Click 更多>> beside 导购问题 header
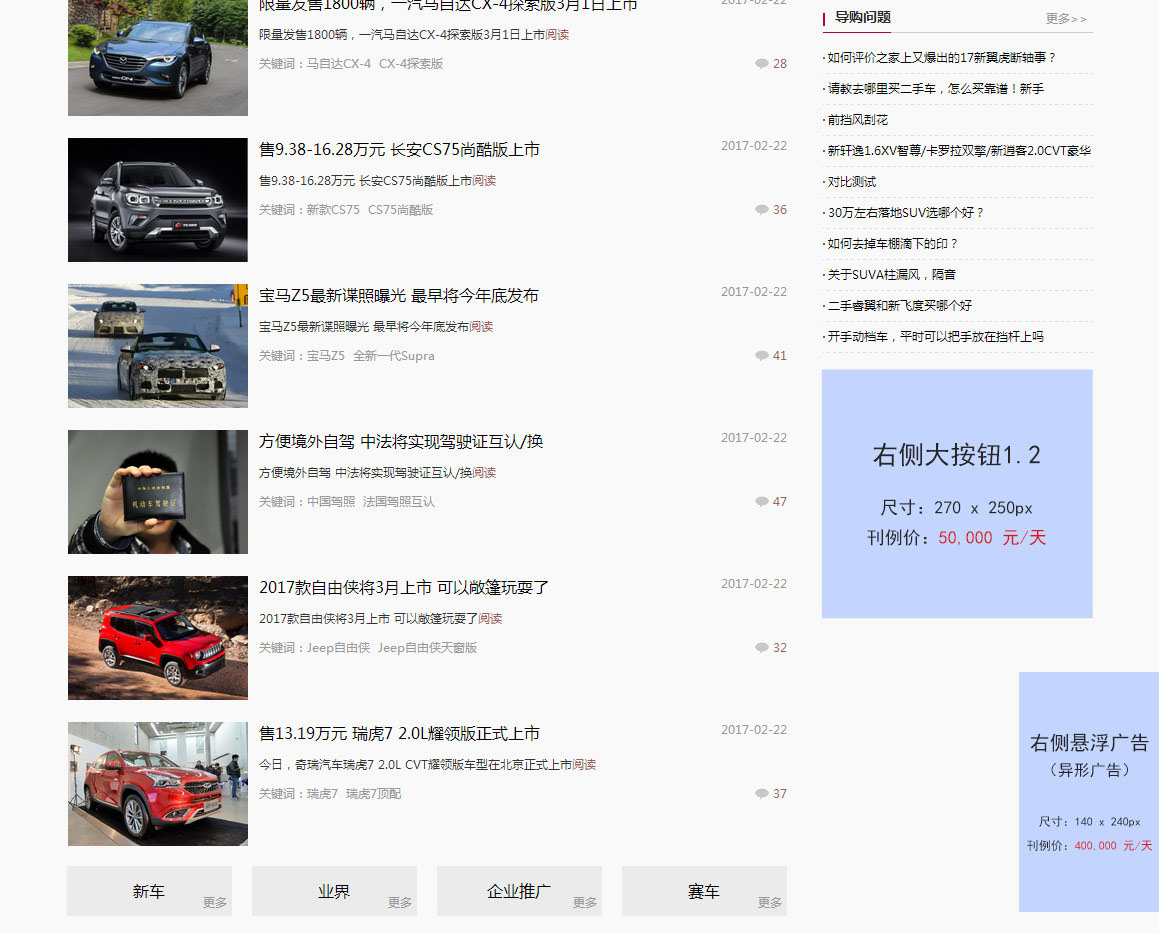This screenshot has height=933, width=1159. click(x=1066, y=18)
